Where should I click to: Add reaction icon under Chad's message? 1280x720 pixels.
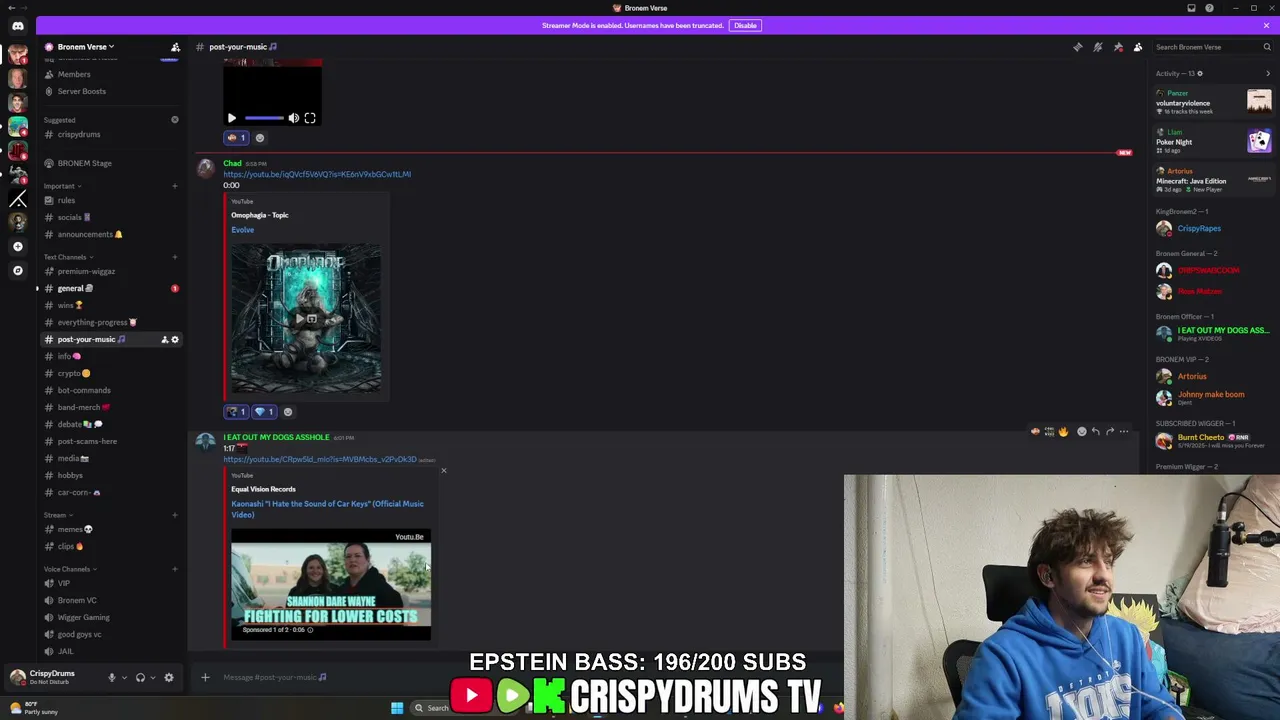(x=288, y=412)
